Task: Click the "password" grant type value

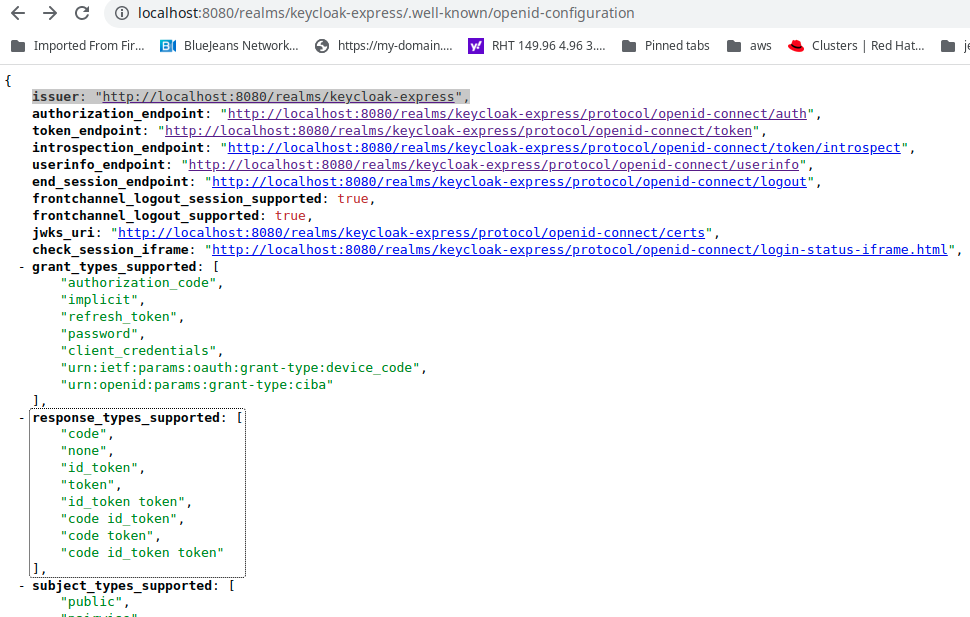Action: [x=99, y=334]
